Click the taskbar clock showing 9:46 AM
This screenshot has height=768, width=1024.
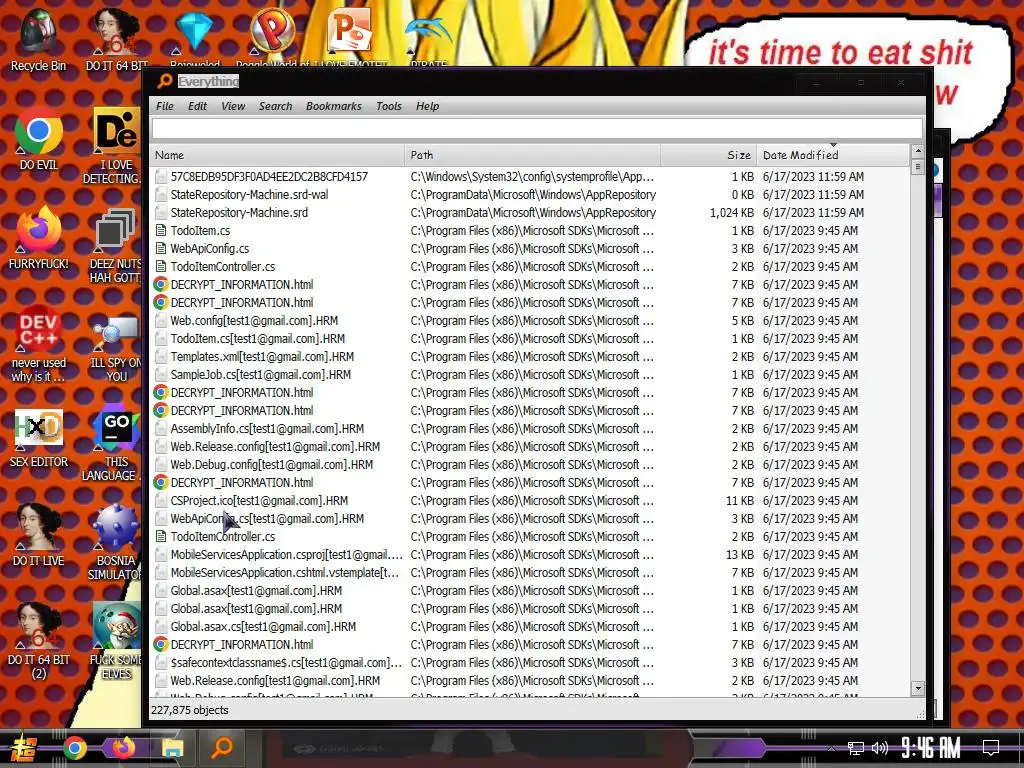[931, 747]
